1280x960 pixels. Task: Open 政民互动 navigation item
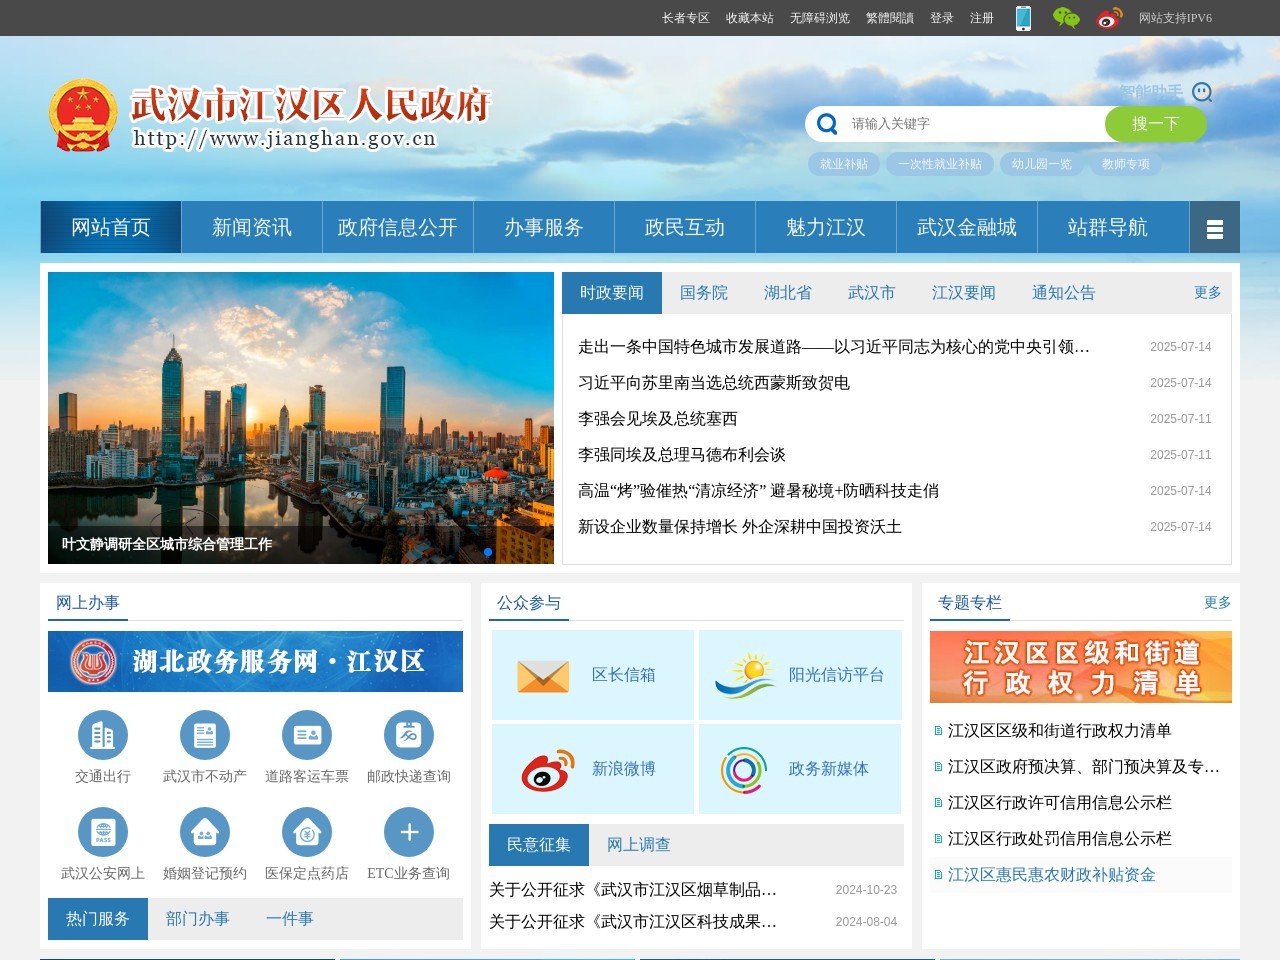pos(685,228)
